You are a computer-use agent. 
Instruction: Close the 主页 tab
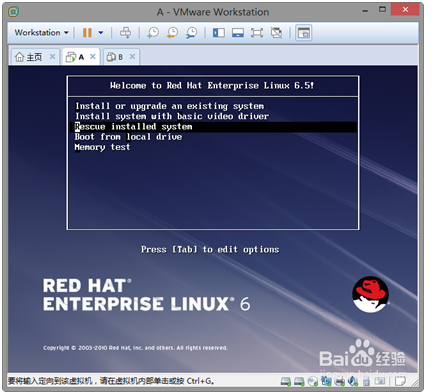52,57
